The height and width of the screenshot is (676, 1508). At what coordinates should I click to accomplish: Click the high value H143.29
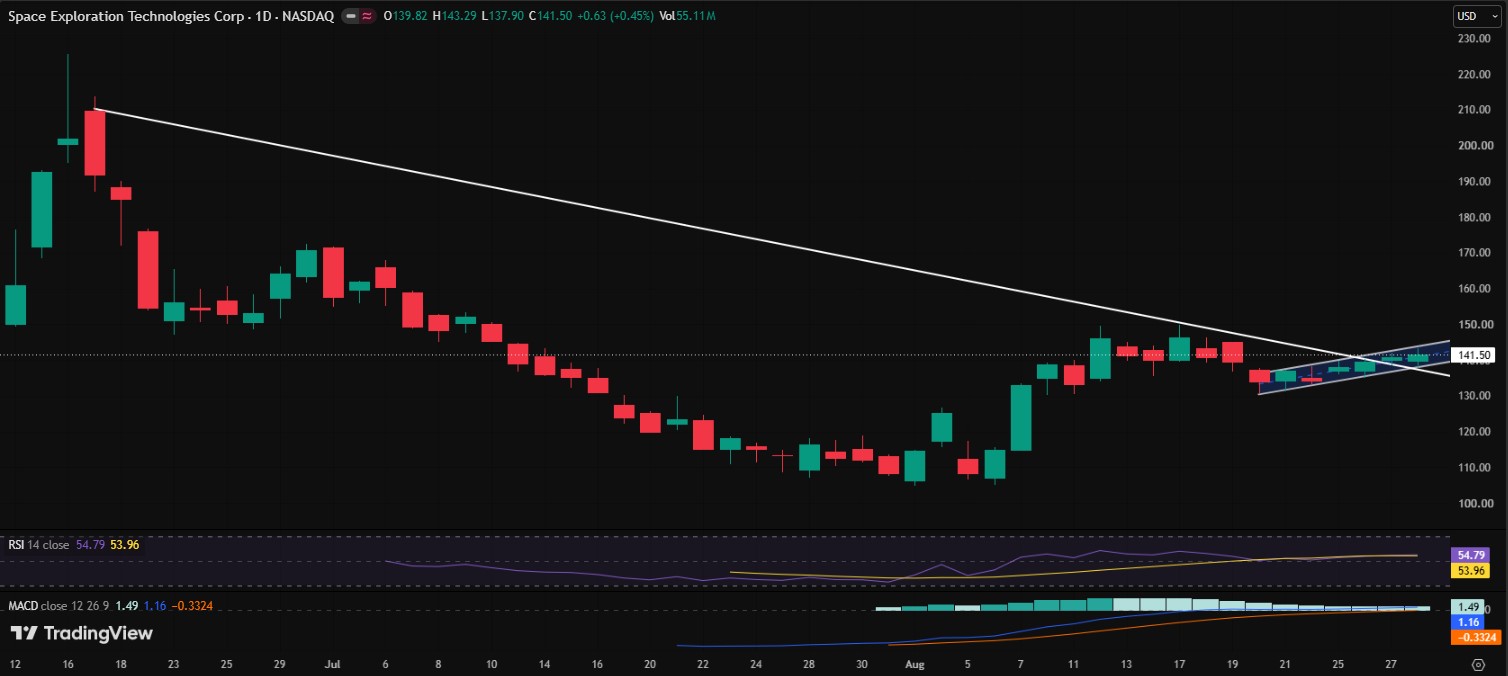pyautogui.click(x=455, y=17)
